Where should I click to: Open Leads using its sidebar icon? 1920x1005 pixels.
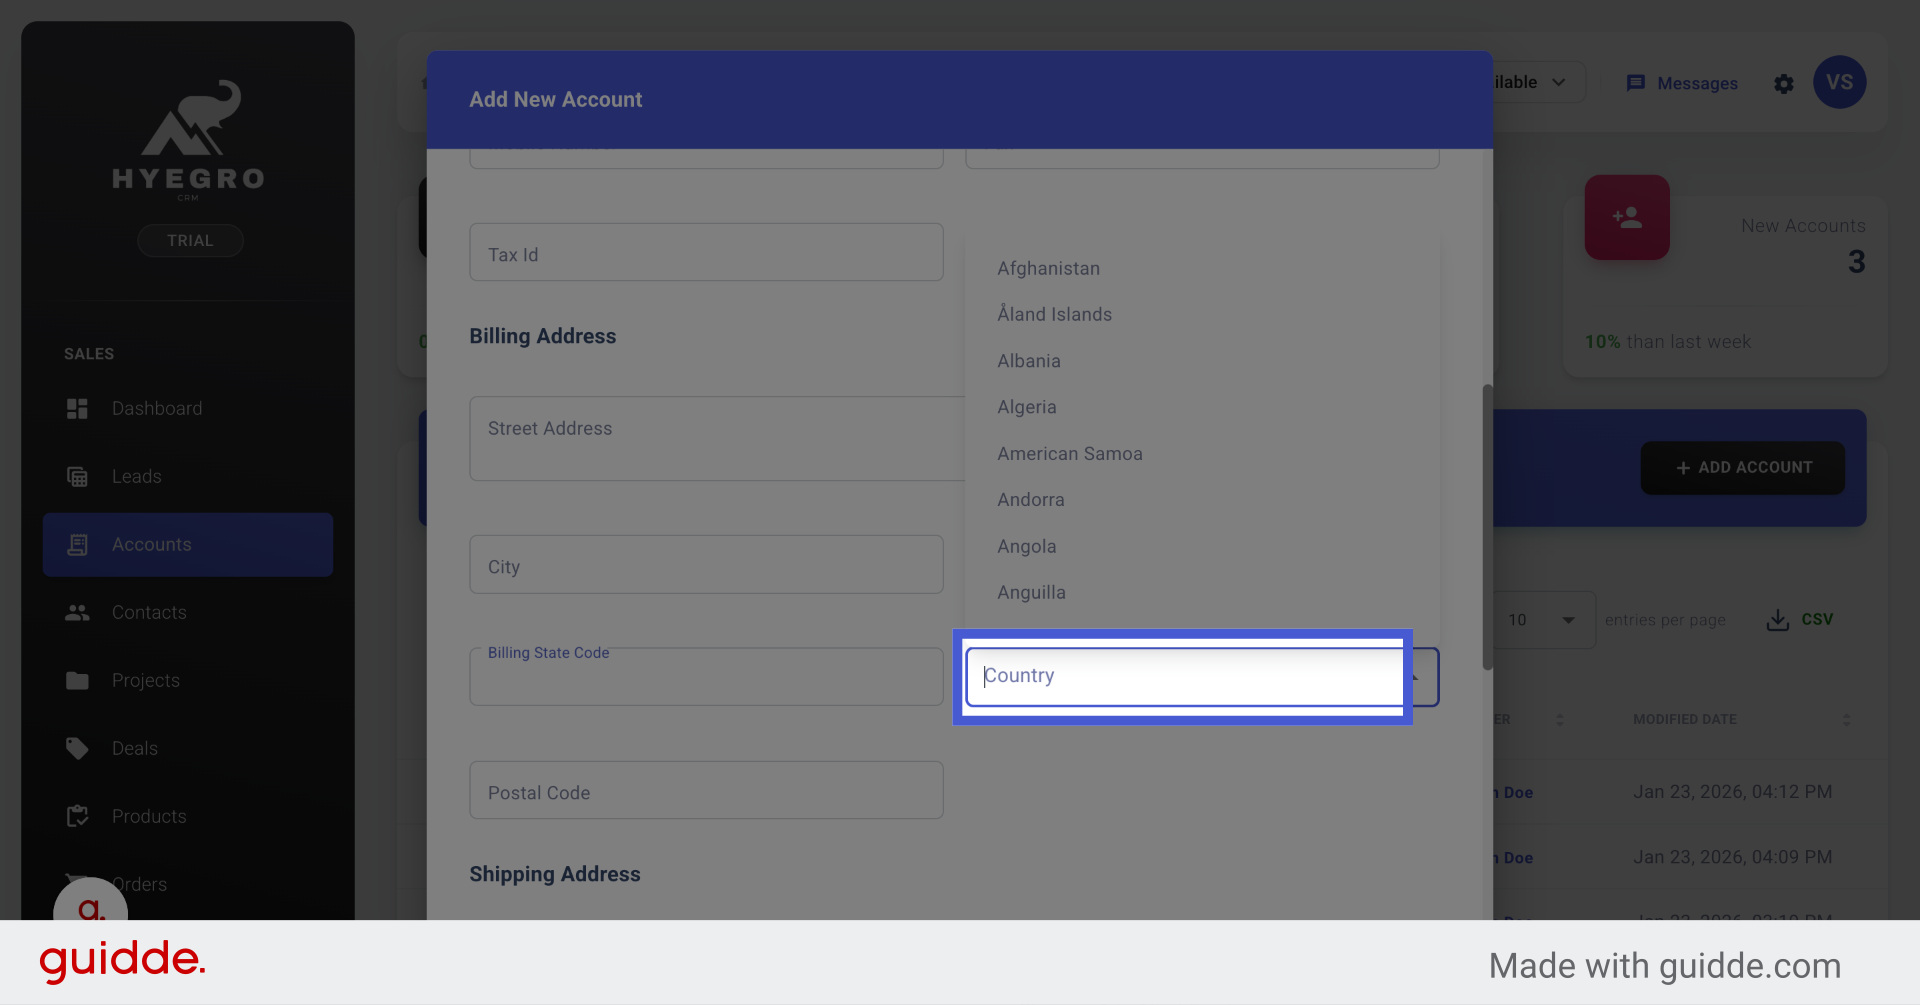(77, 476)
